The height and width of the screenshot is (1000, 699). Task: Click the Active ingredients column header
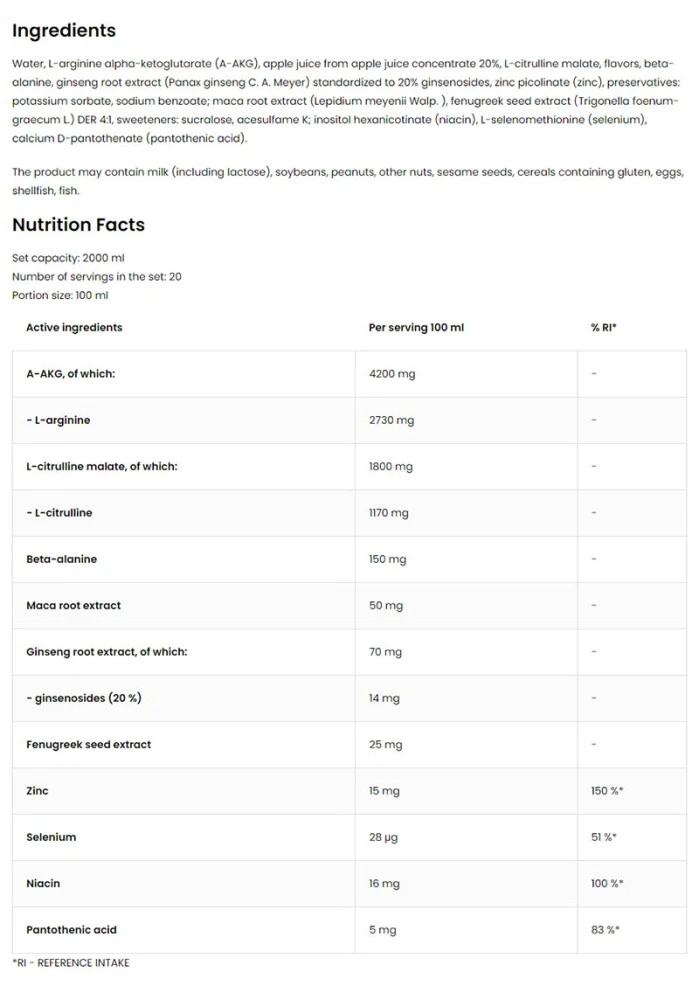coord(74,327)
